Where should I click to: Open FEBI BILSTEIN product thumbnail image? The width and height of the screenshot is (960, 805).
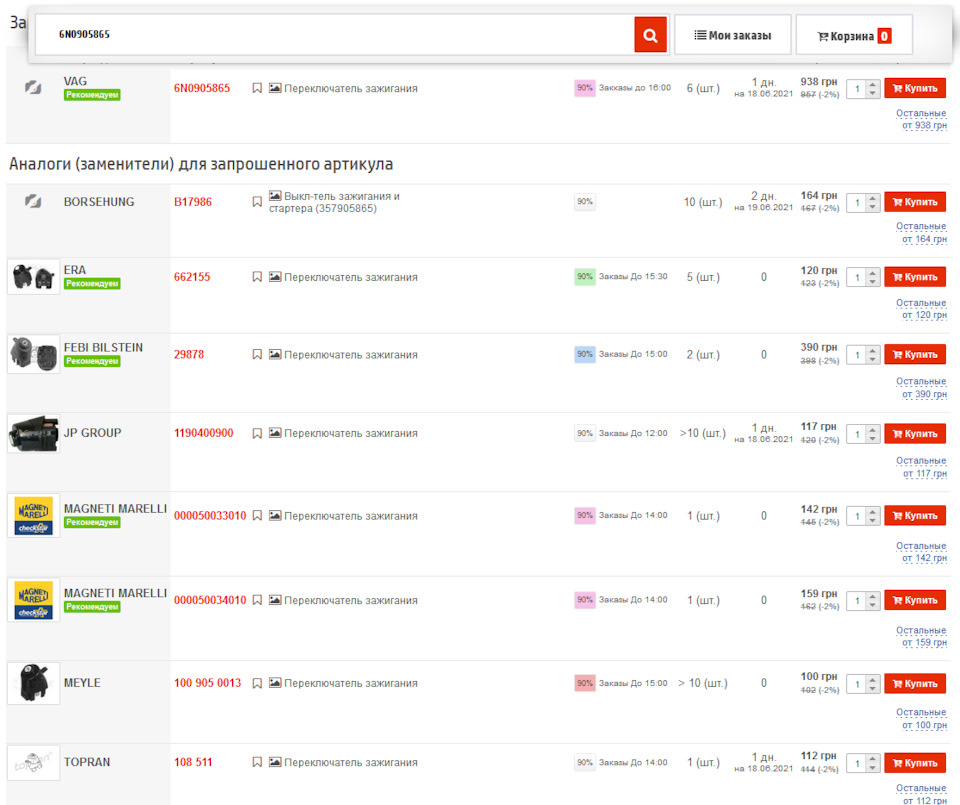tap(34, 354)
